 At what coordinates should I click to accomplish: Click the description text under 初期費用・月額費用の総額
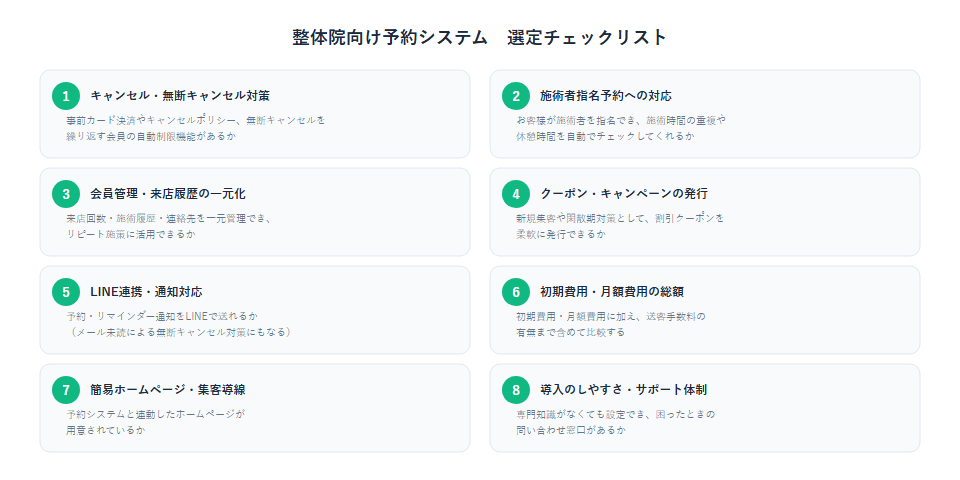click(611, 324)
